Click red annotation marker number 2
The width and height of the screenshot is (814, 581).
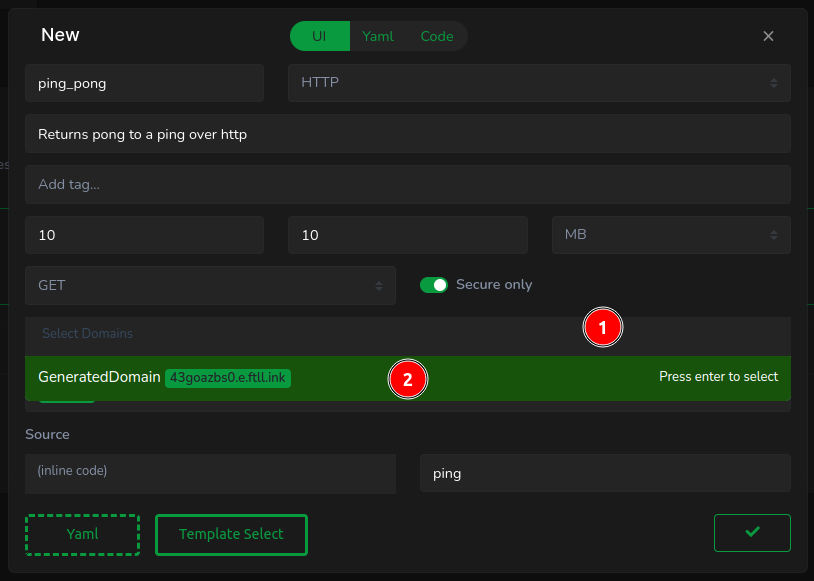pos(407,379)
